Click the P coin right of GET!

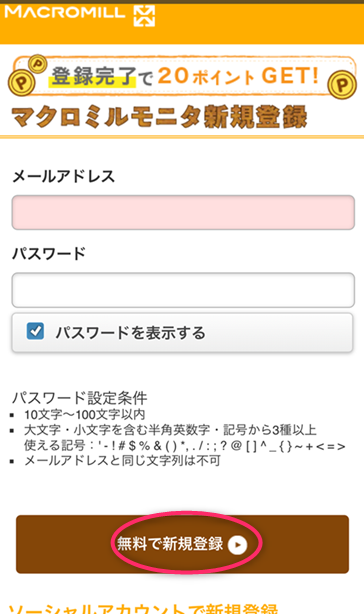click(x=342, y=85)
